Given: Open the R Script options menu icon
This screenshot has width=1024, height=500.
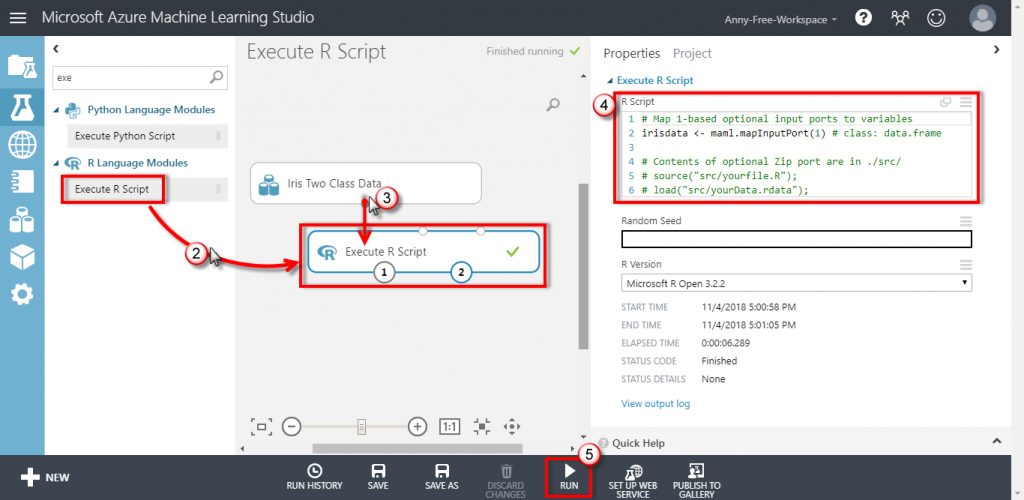Looking at the screenshot, I should point(966,102).
